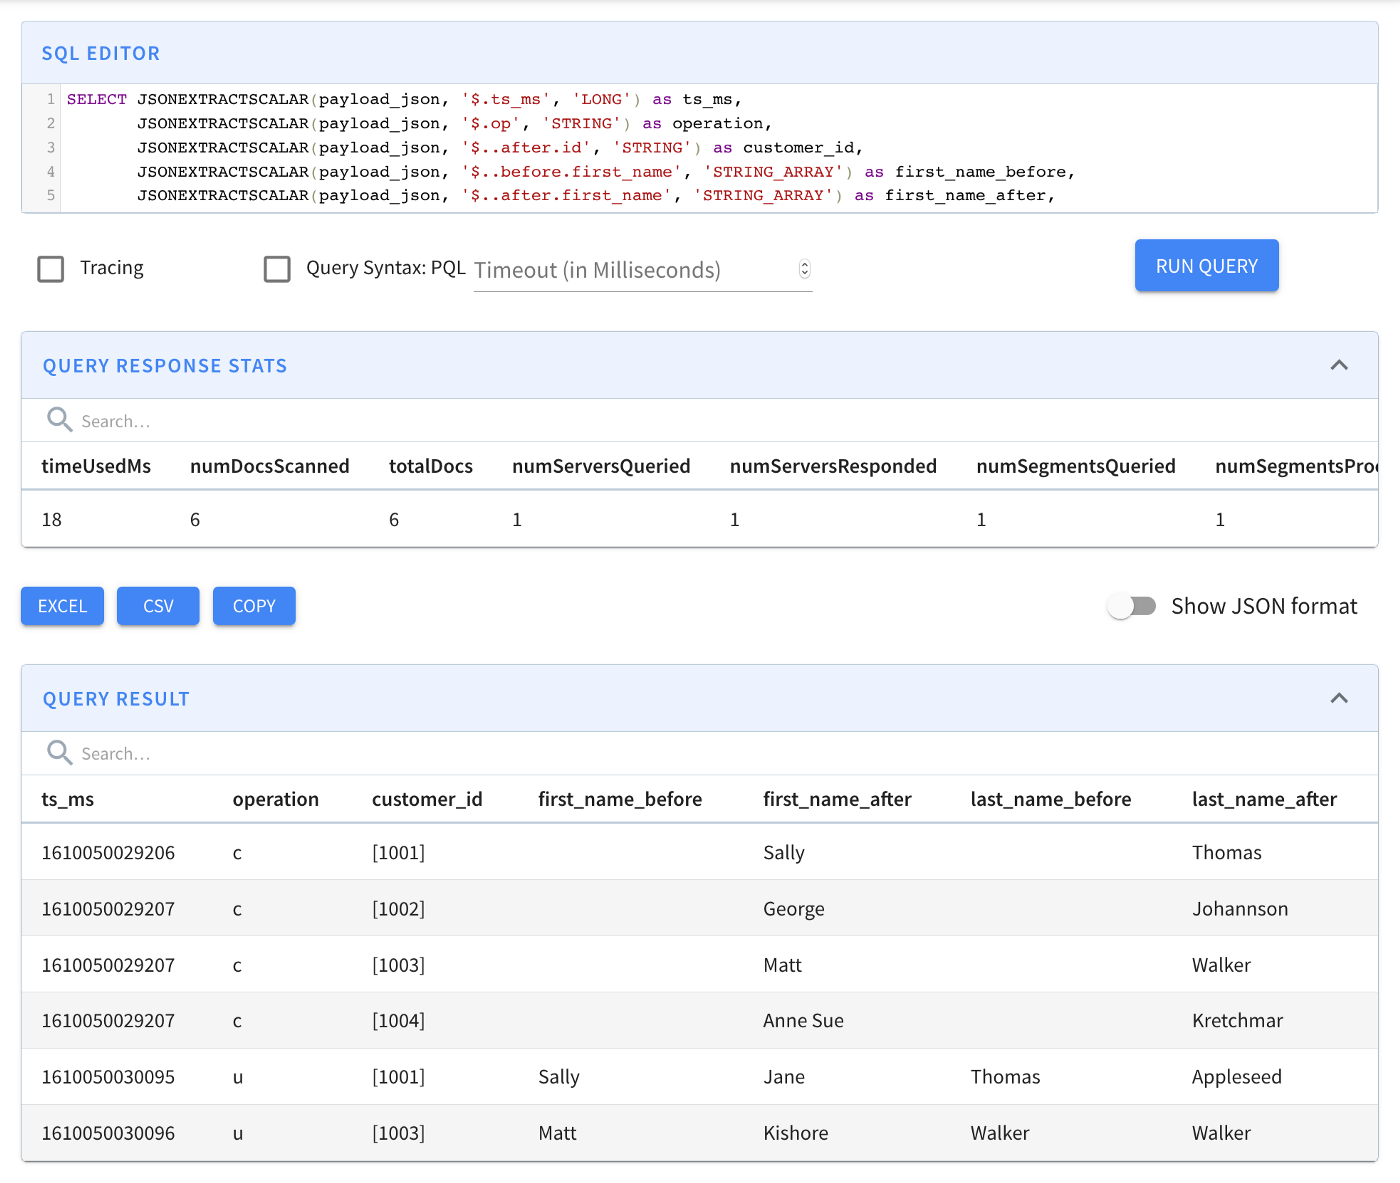
Task: Click the increment stepper on the Timeout field
Action: coord(804,265)
